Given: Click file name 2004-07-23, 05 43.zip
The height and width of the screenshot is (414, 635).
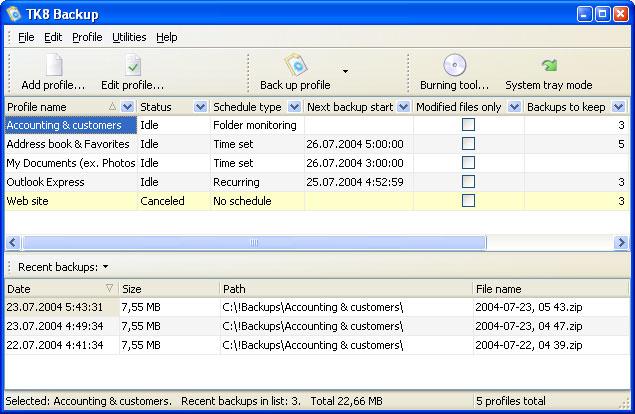Looking at the screenshot, I should (529, 307).
